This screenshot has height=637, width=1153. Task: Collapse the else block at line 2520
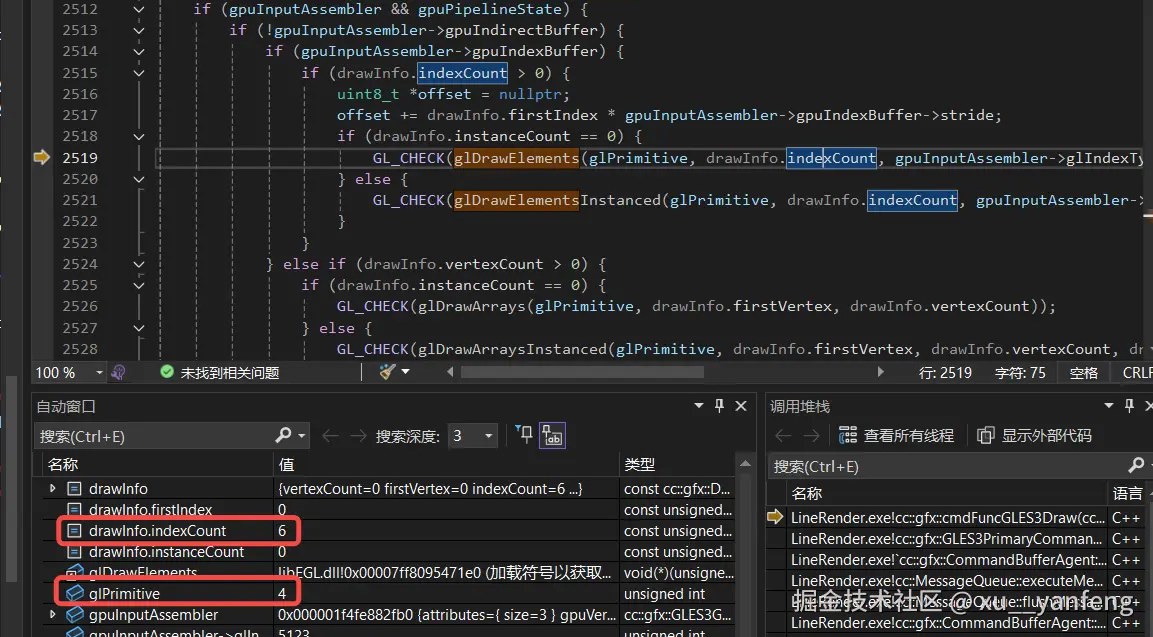click(x=138, y=179)
